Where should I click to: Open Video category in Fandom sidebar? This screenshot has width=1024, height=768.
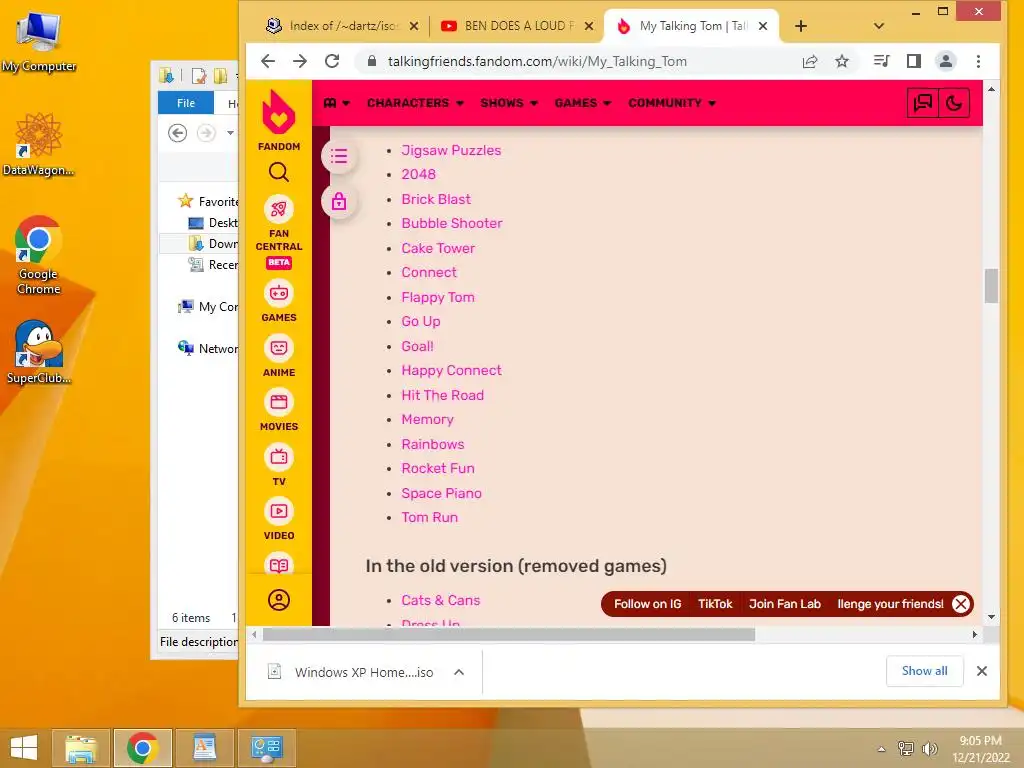click(279, 519)
